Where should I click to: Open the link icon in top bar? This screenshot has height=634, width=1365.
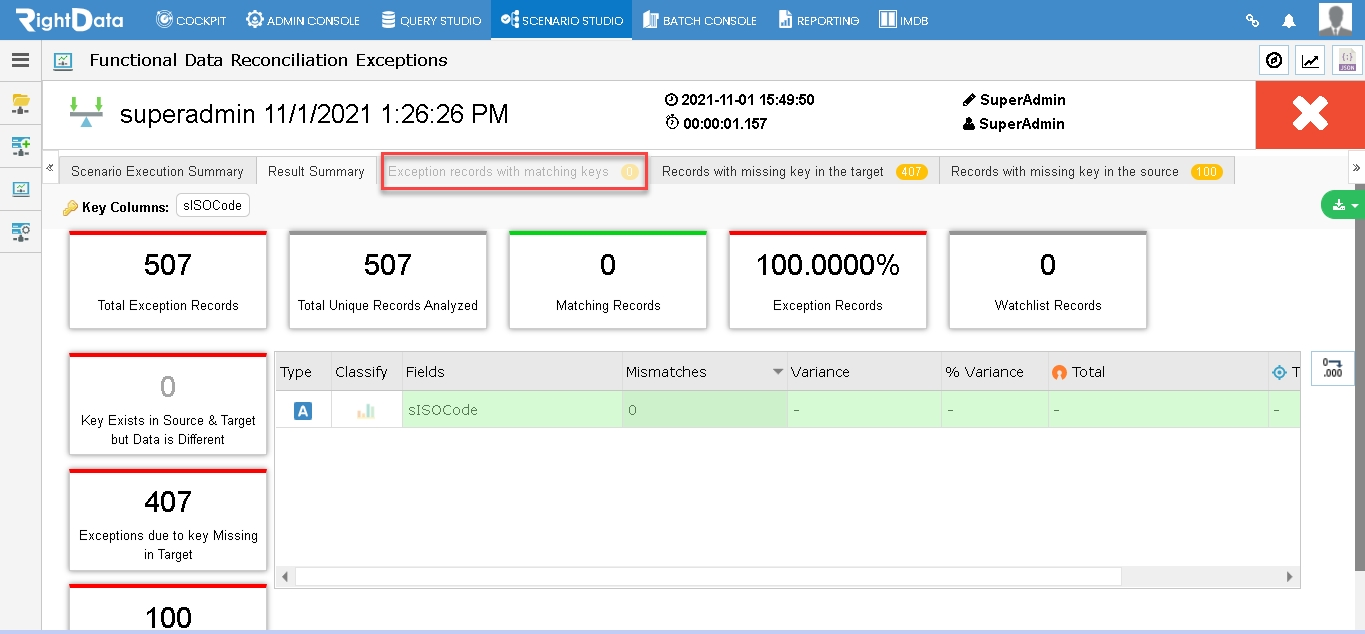click(x=1252, y=20)
